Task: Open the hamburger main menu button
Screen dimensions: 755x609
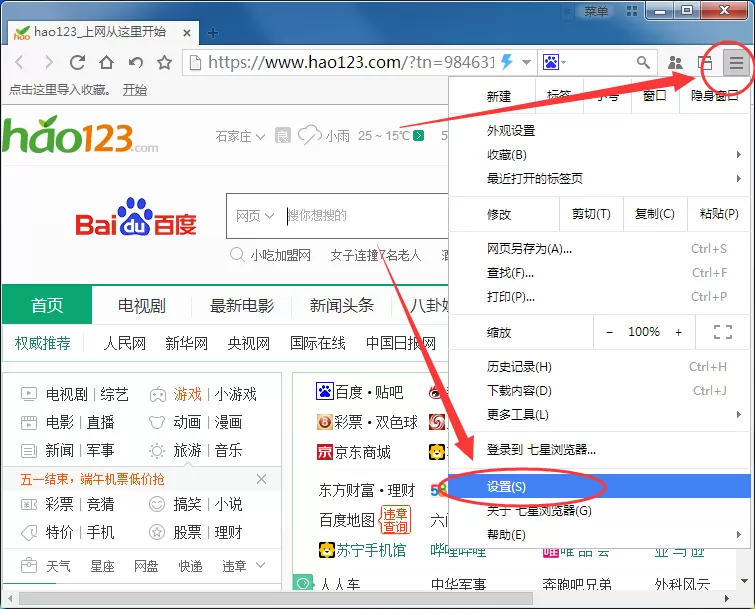Action: coord(736,63)
